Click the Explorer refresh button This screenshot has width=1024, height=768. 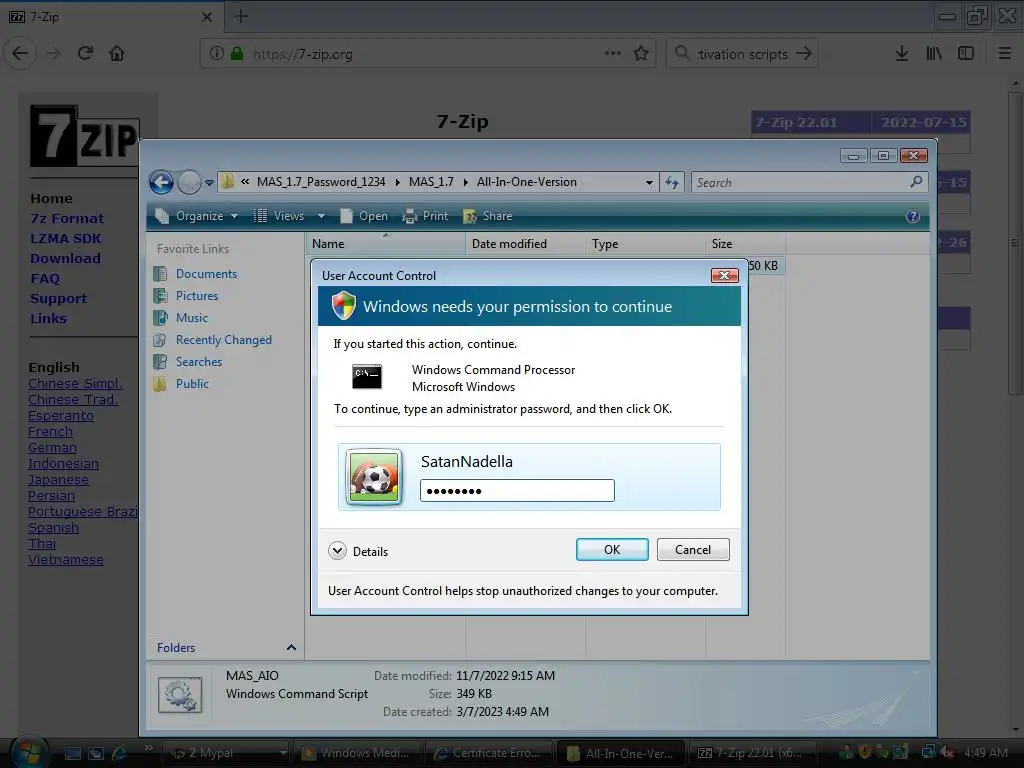point(672,183)
